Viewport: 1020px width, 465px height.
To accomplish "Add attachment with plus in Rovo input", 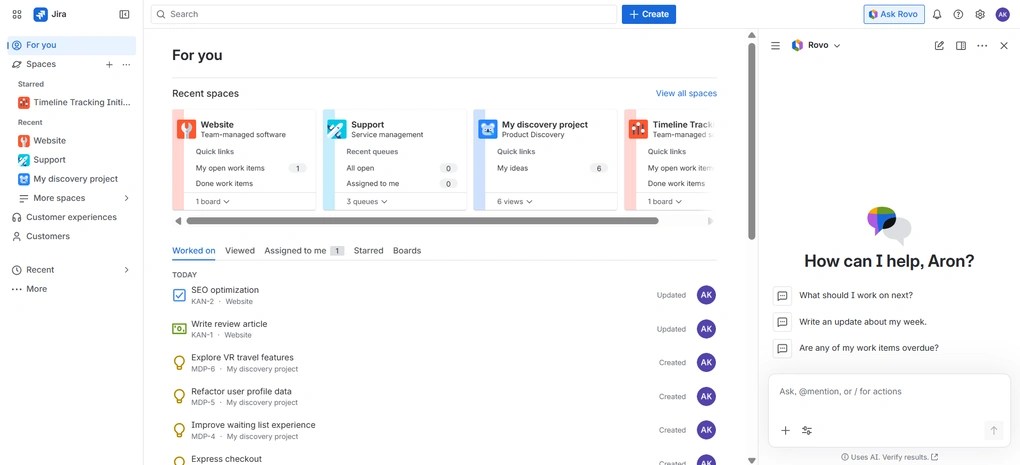I will [x=785, y=431].
